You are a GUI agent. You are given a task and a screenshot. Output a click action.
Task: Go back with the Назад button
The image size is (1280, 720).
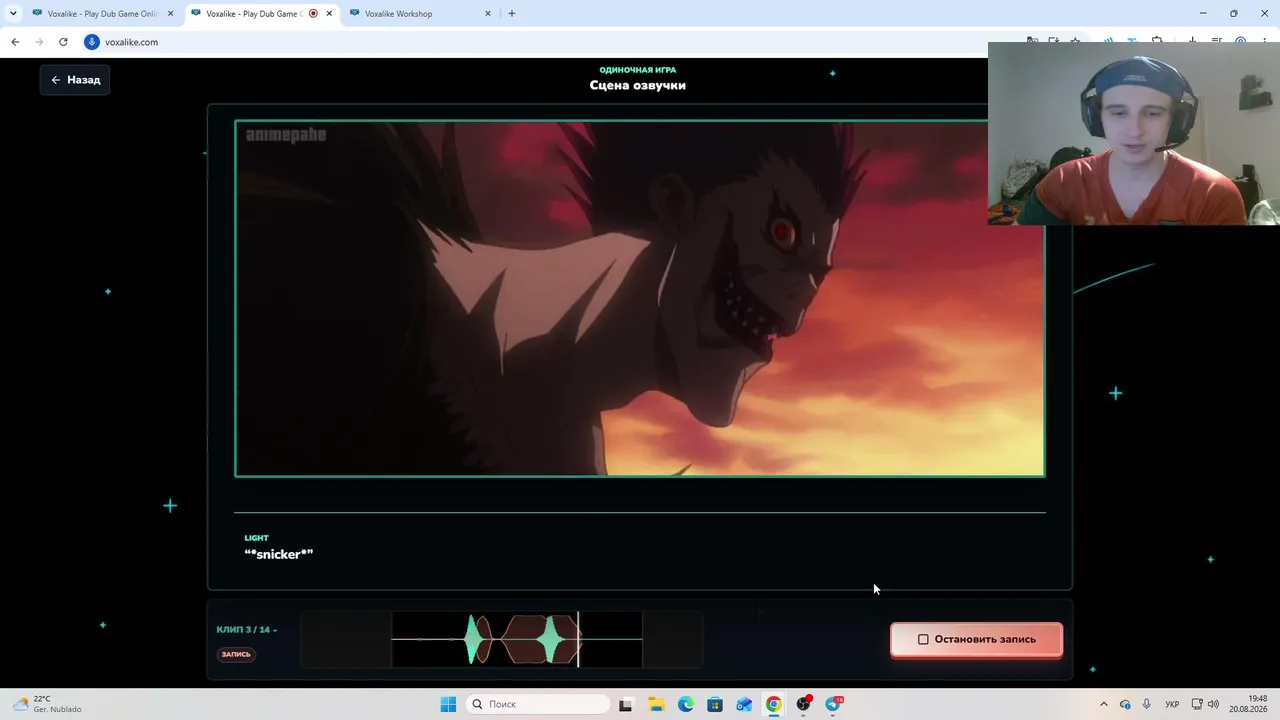(x=75, y=80)
